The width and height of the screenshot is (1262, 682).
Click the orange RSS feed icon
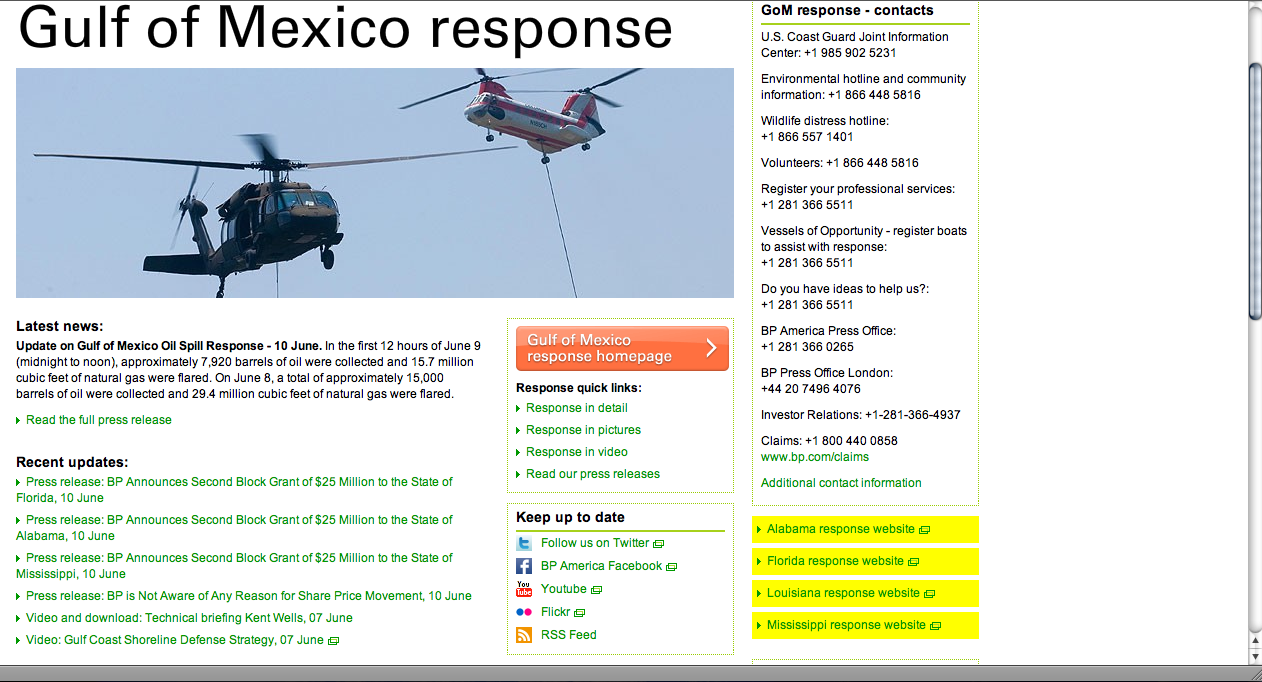[x=524, y=635]
